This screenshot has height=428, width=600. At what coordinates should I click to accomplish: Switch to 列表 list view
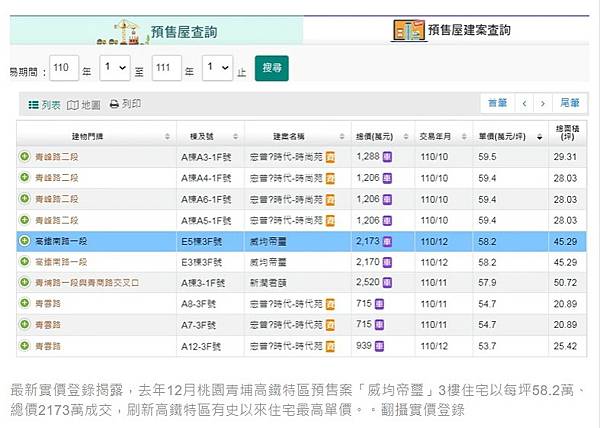pos(44,104)
